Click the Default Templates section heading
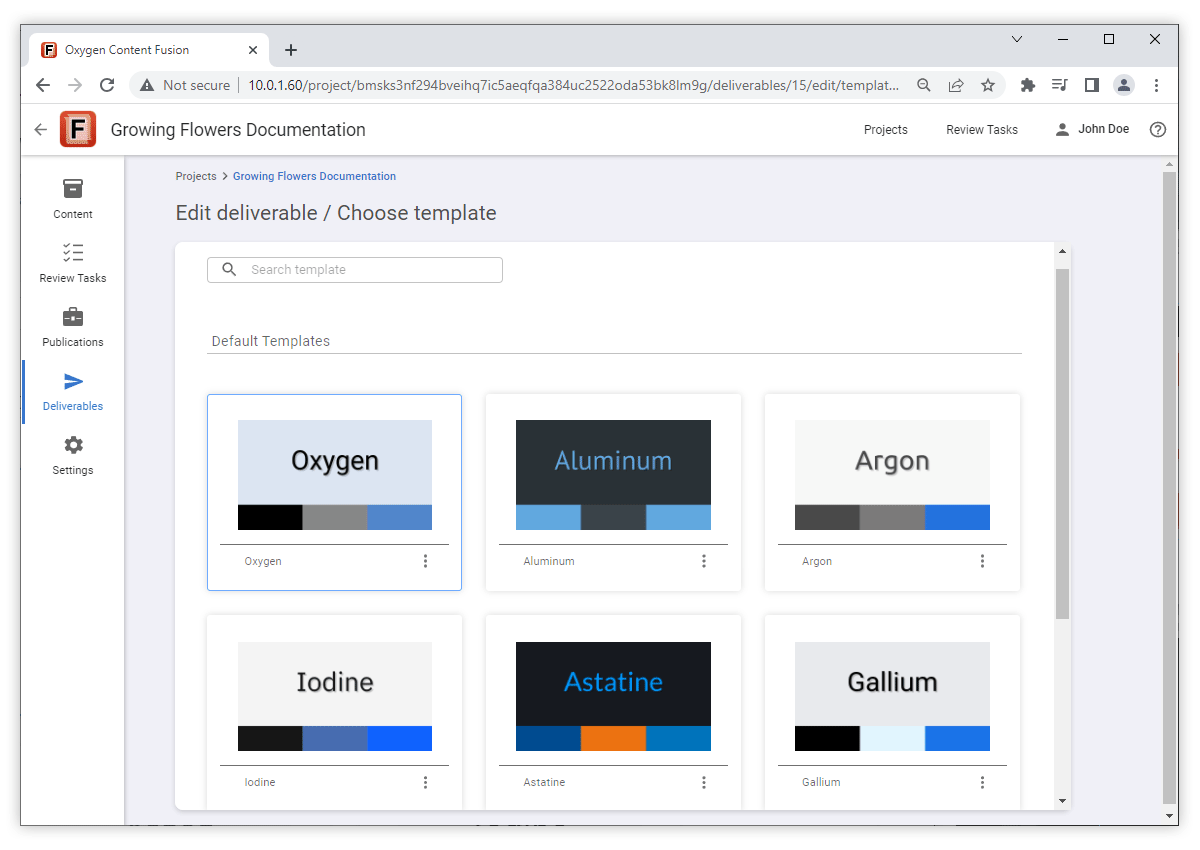Screen dimensions: 1200x850 pyautogui.click(x=271, y=341)
